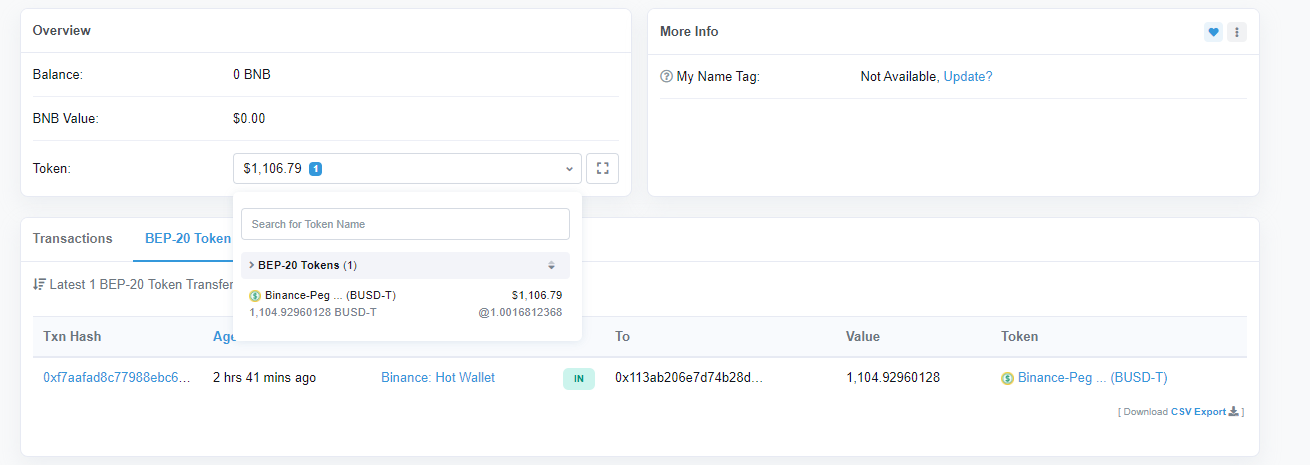Click the heart icon in More Info
The height and width of the screenshot is (465, 1310).
click(x=1213, y=32)
